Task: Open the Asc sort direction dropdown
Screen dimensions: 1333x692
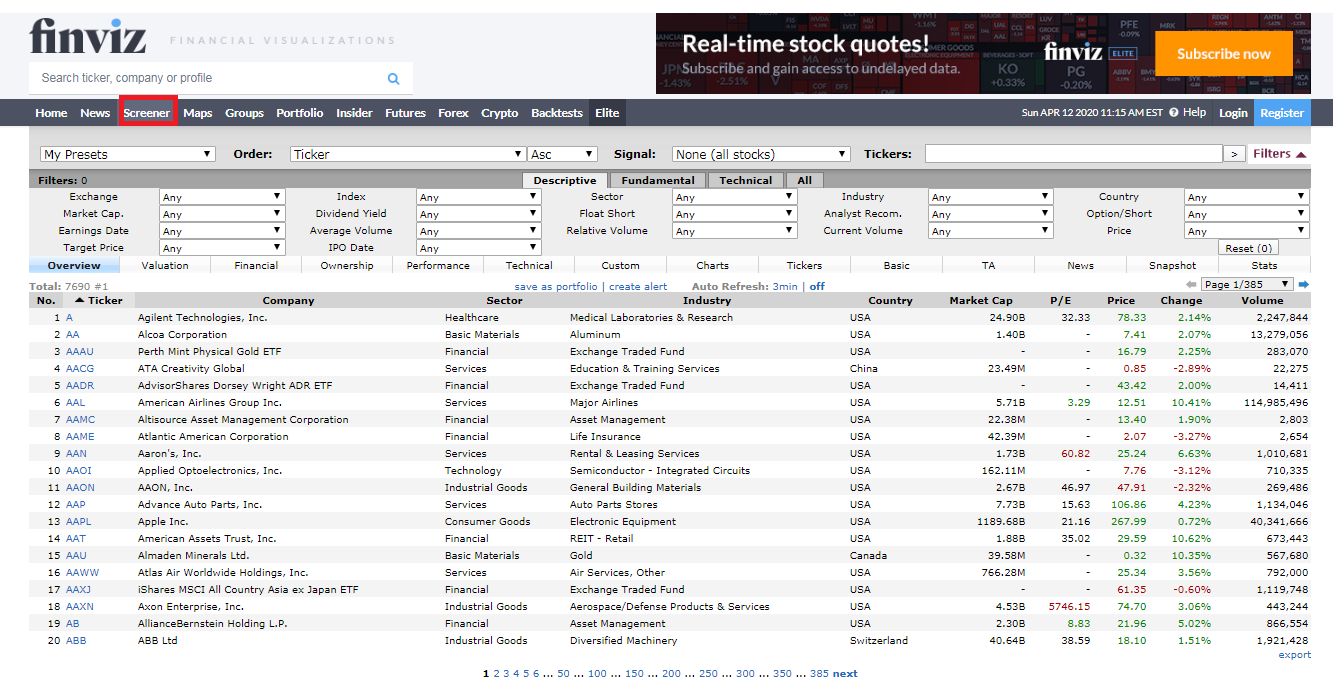Action: (563, 154)
